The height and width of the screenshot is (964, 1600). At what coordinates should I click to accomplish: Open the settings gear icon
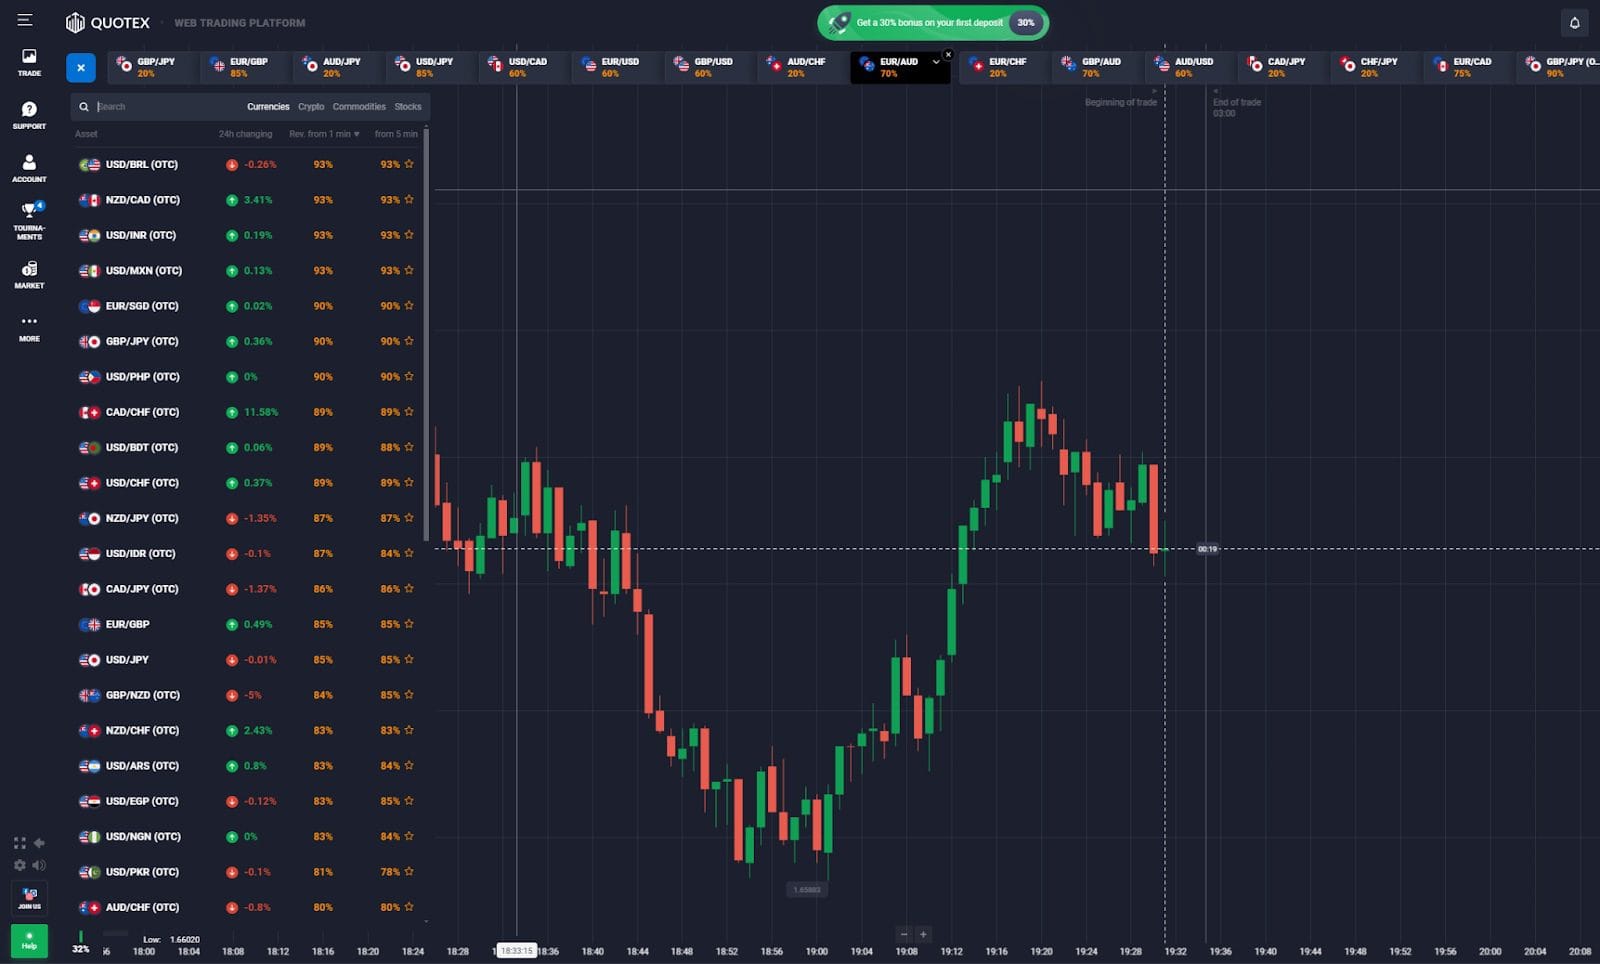(x=19, y=865)
